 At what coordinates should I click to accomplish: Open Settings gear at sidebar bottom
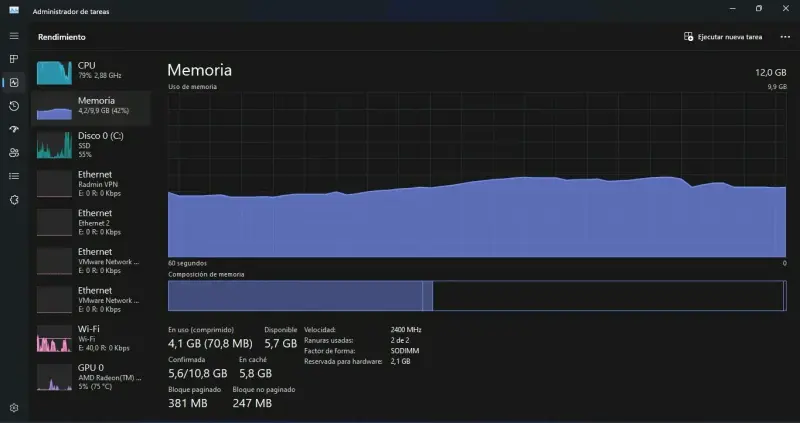[14, 408]
